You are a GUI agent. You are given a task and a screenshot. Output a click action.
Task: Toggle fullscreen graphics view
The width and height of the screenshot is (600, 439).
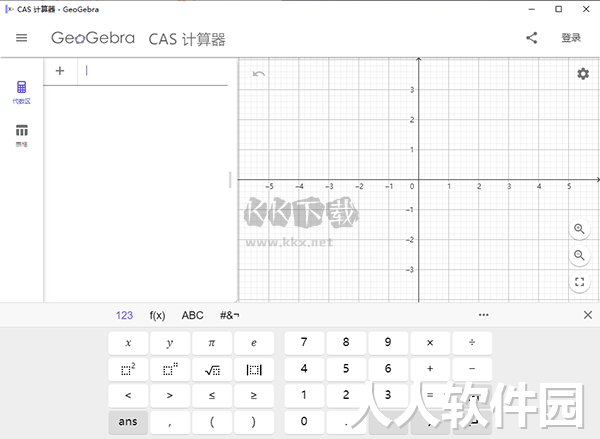coord(579,282)
